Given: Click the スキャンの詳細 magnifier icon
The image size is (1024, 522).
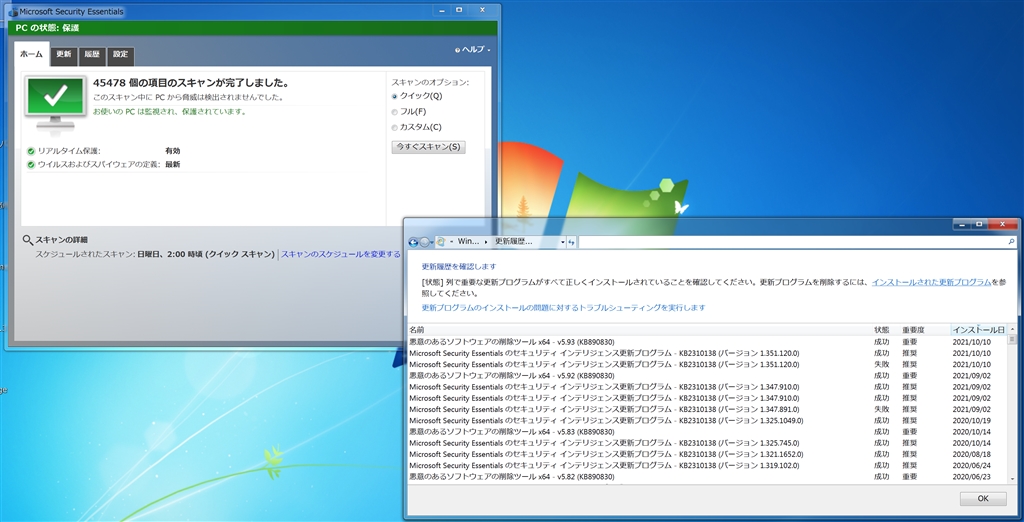Looking at the screenshot, I should point(27,240).
